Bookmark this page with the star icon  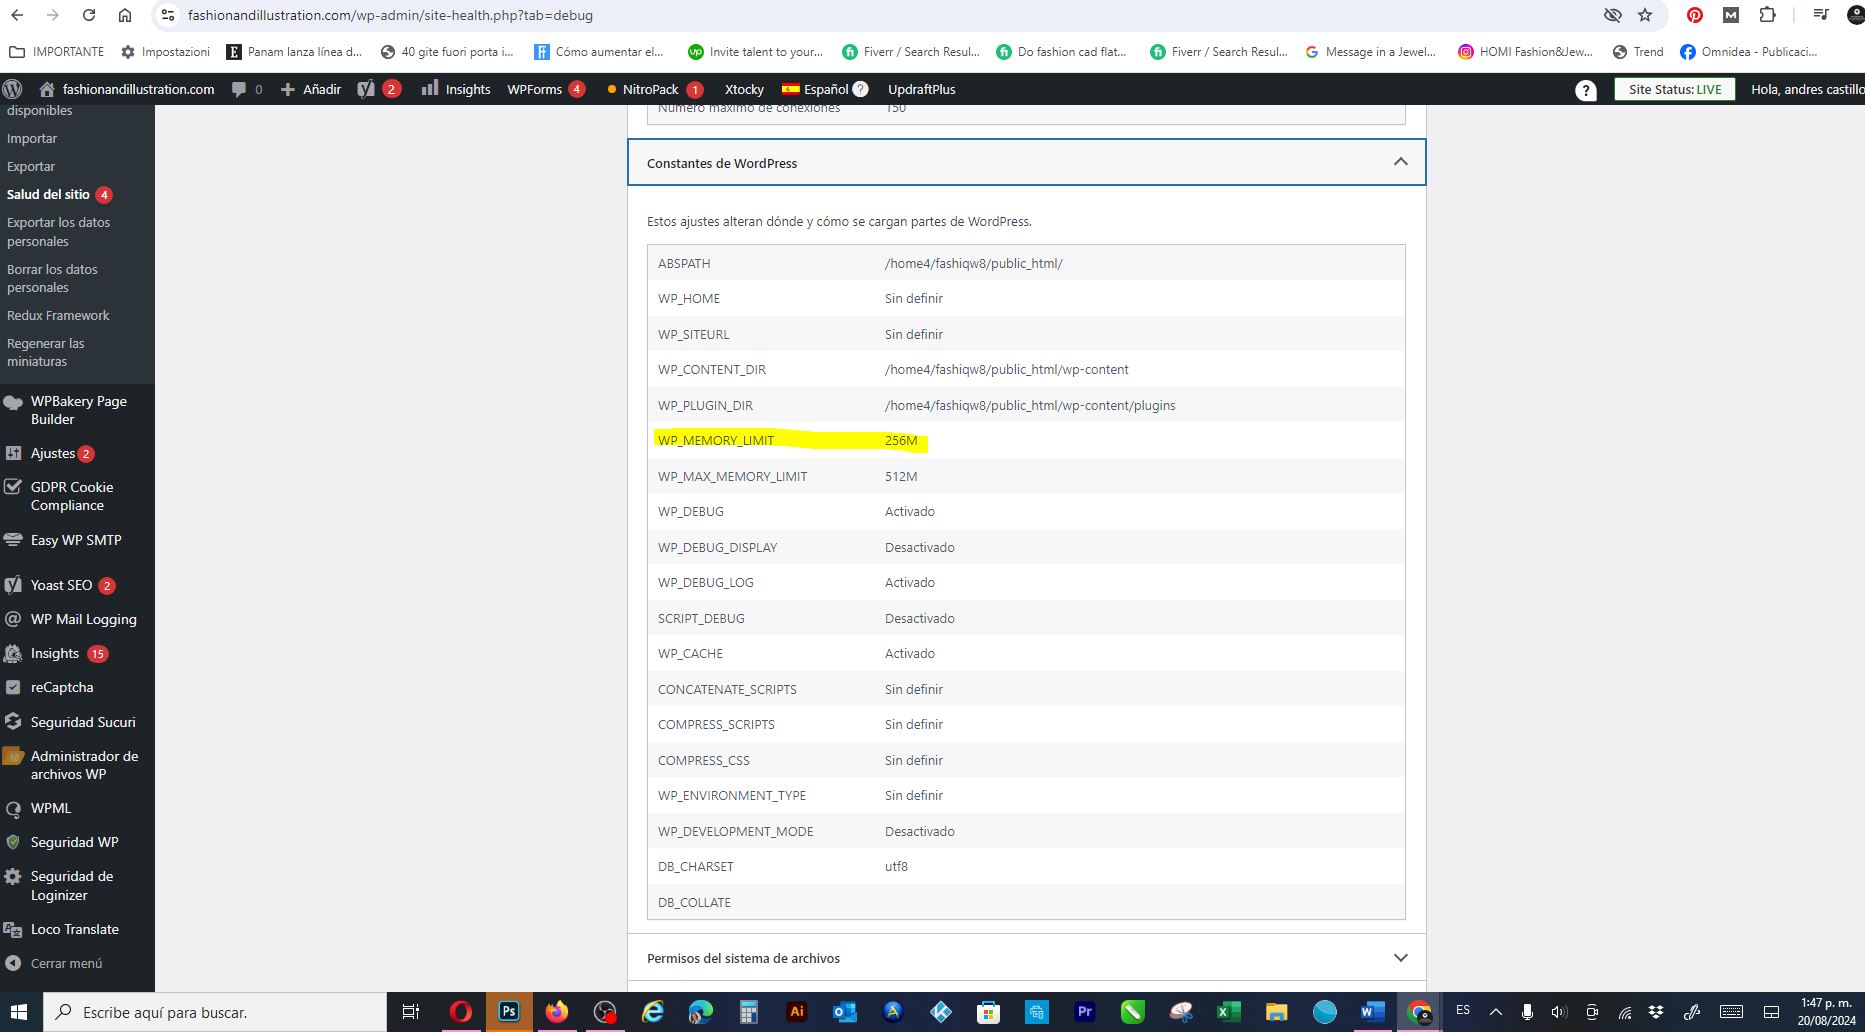click(x=1645, y=15)
